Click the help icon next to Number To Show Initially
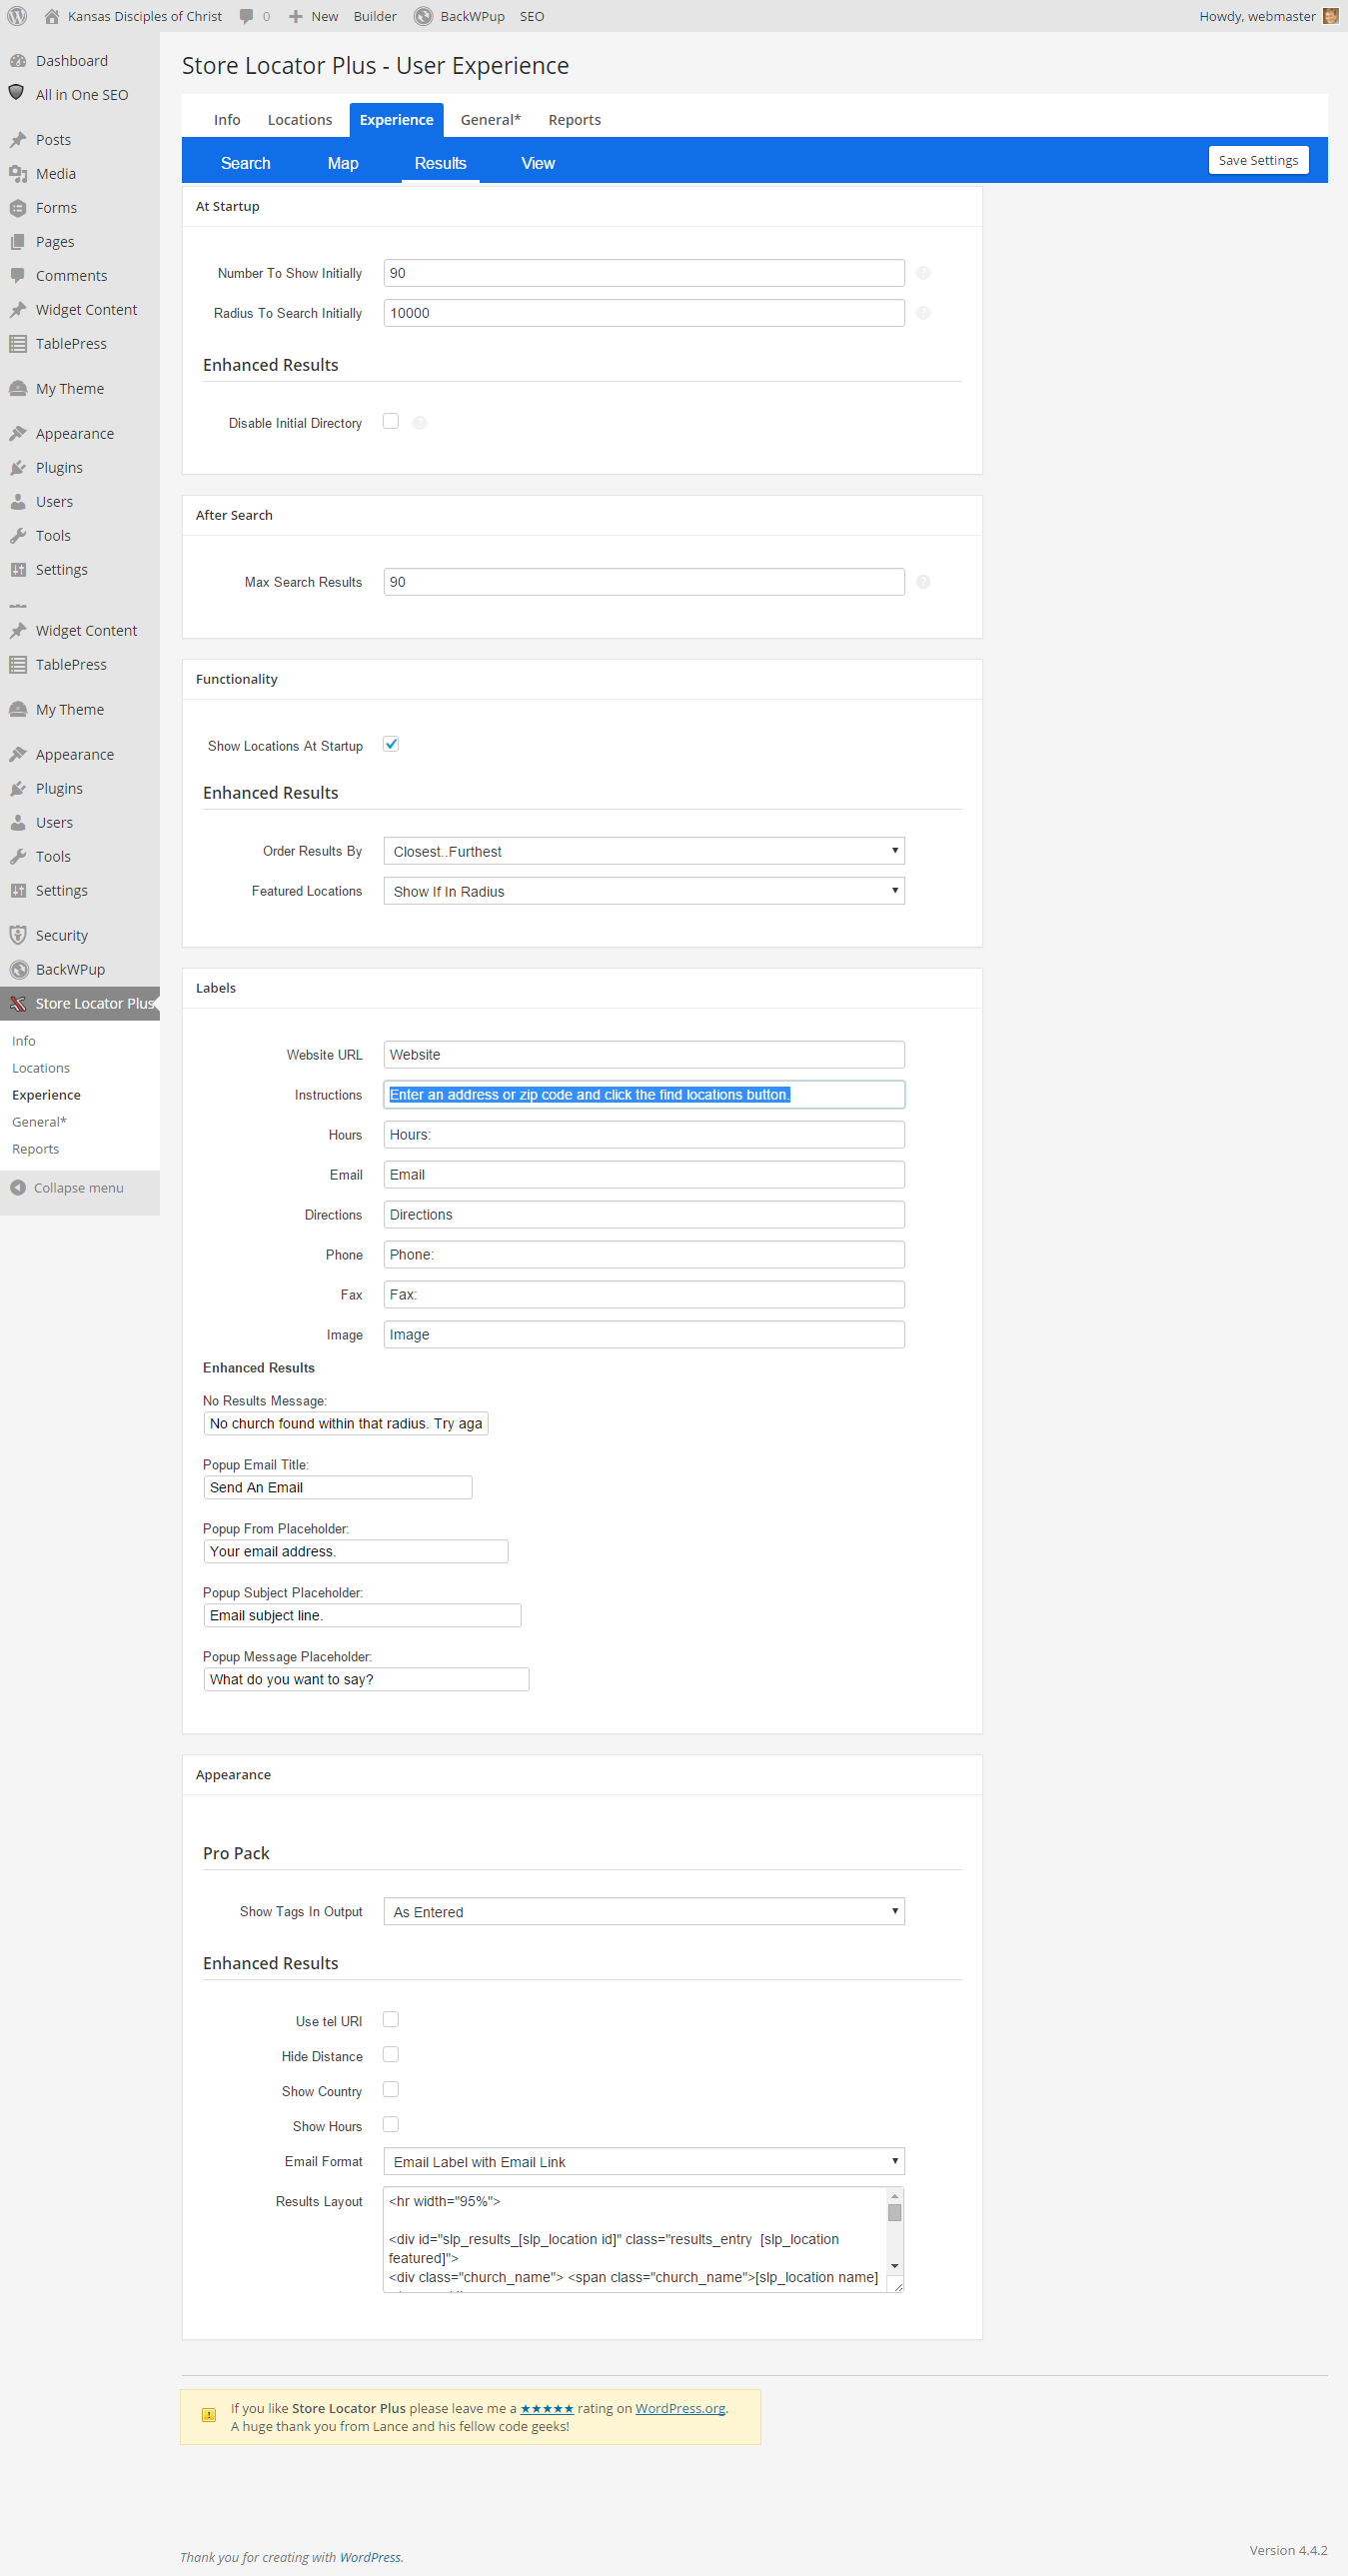The image size is (1348, 2576). (923, 273)
